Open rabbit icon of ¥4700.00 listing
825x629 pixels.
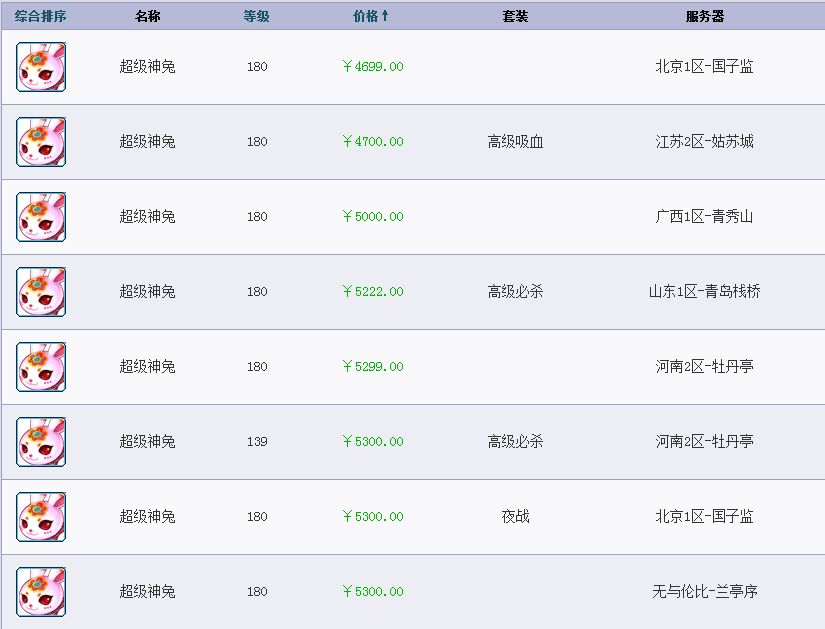(41, 142)
